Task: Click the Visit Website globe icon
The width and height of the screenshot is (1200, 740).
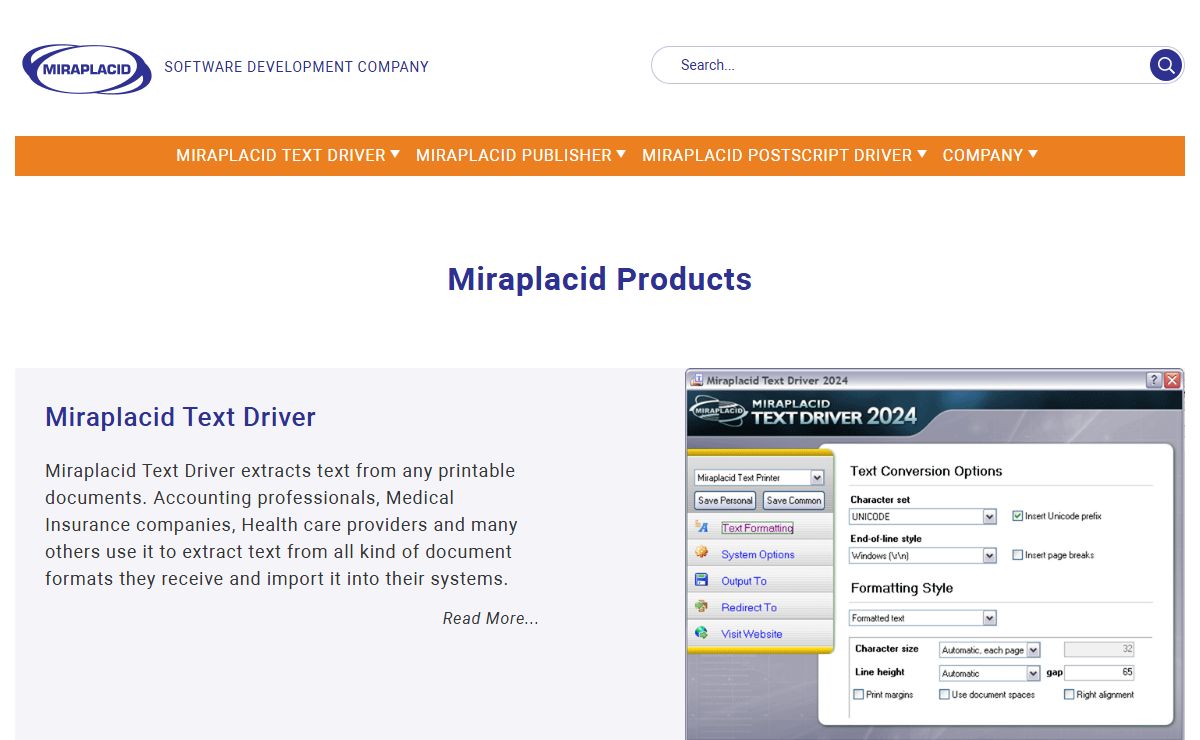Action: tap(702, 634)
